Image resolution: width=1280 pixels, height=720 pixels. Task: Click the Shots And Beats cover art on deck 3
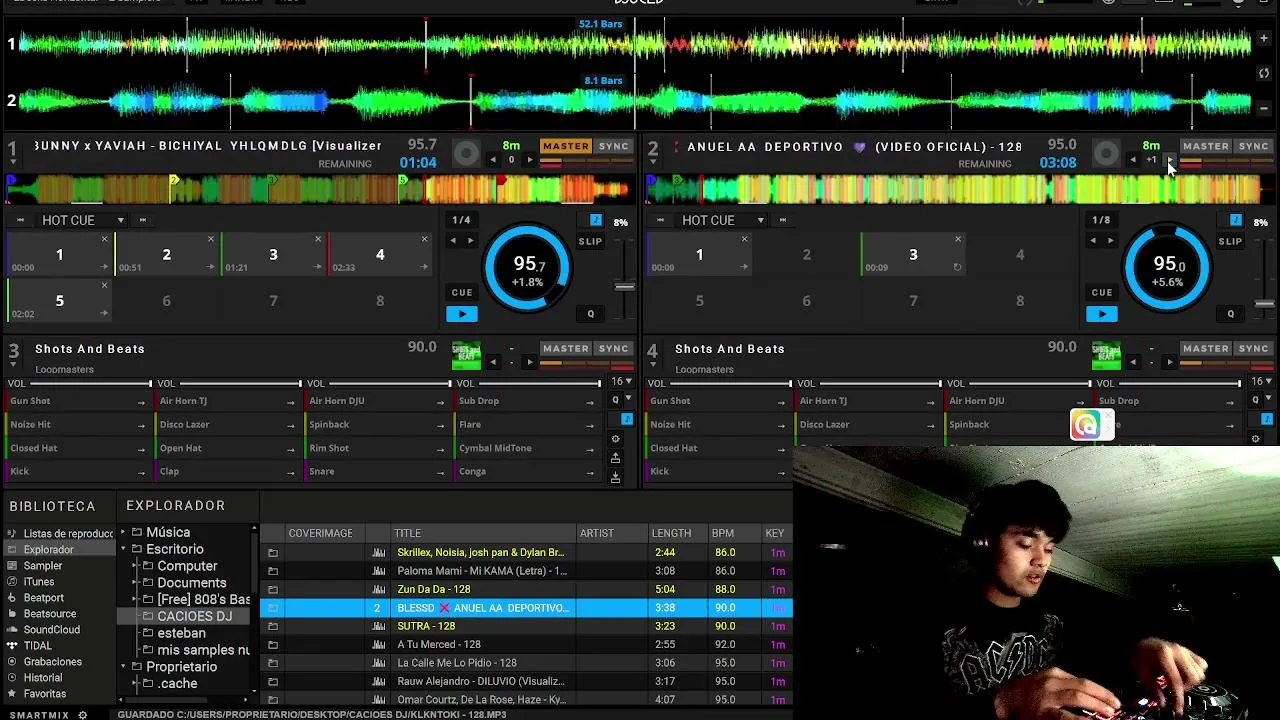(466, 355)
